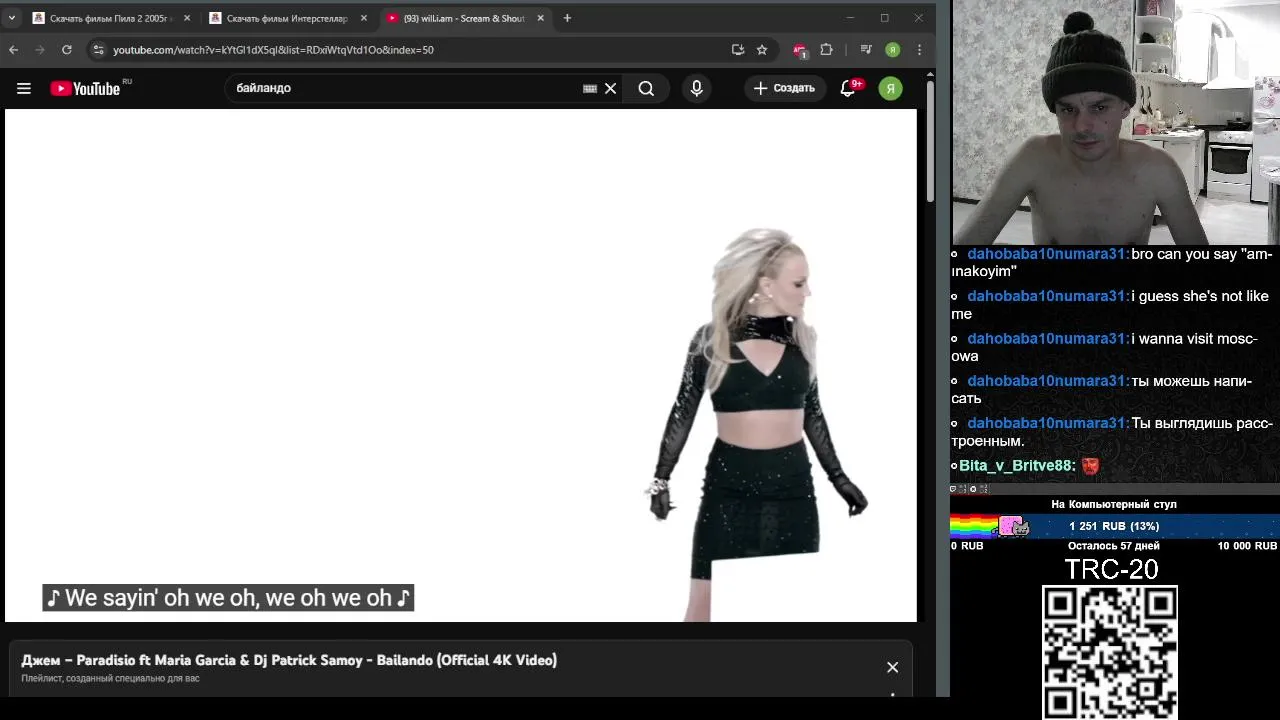
Task: Click the red emoji in Bita_v_Britve88's message
Action: [1090, 466]
